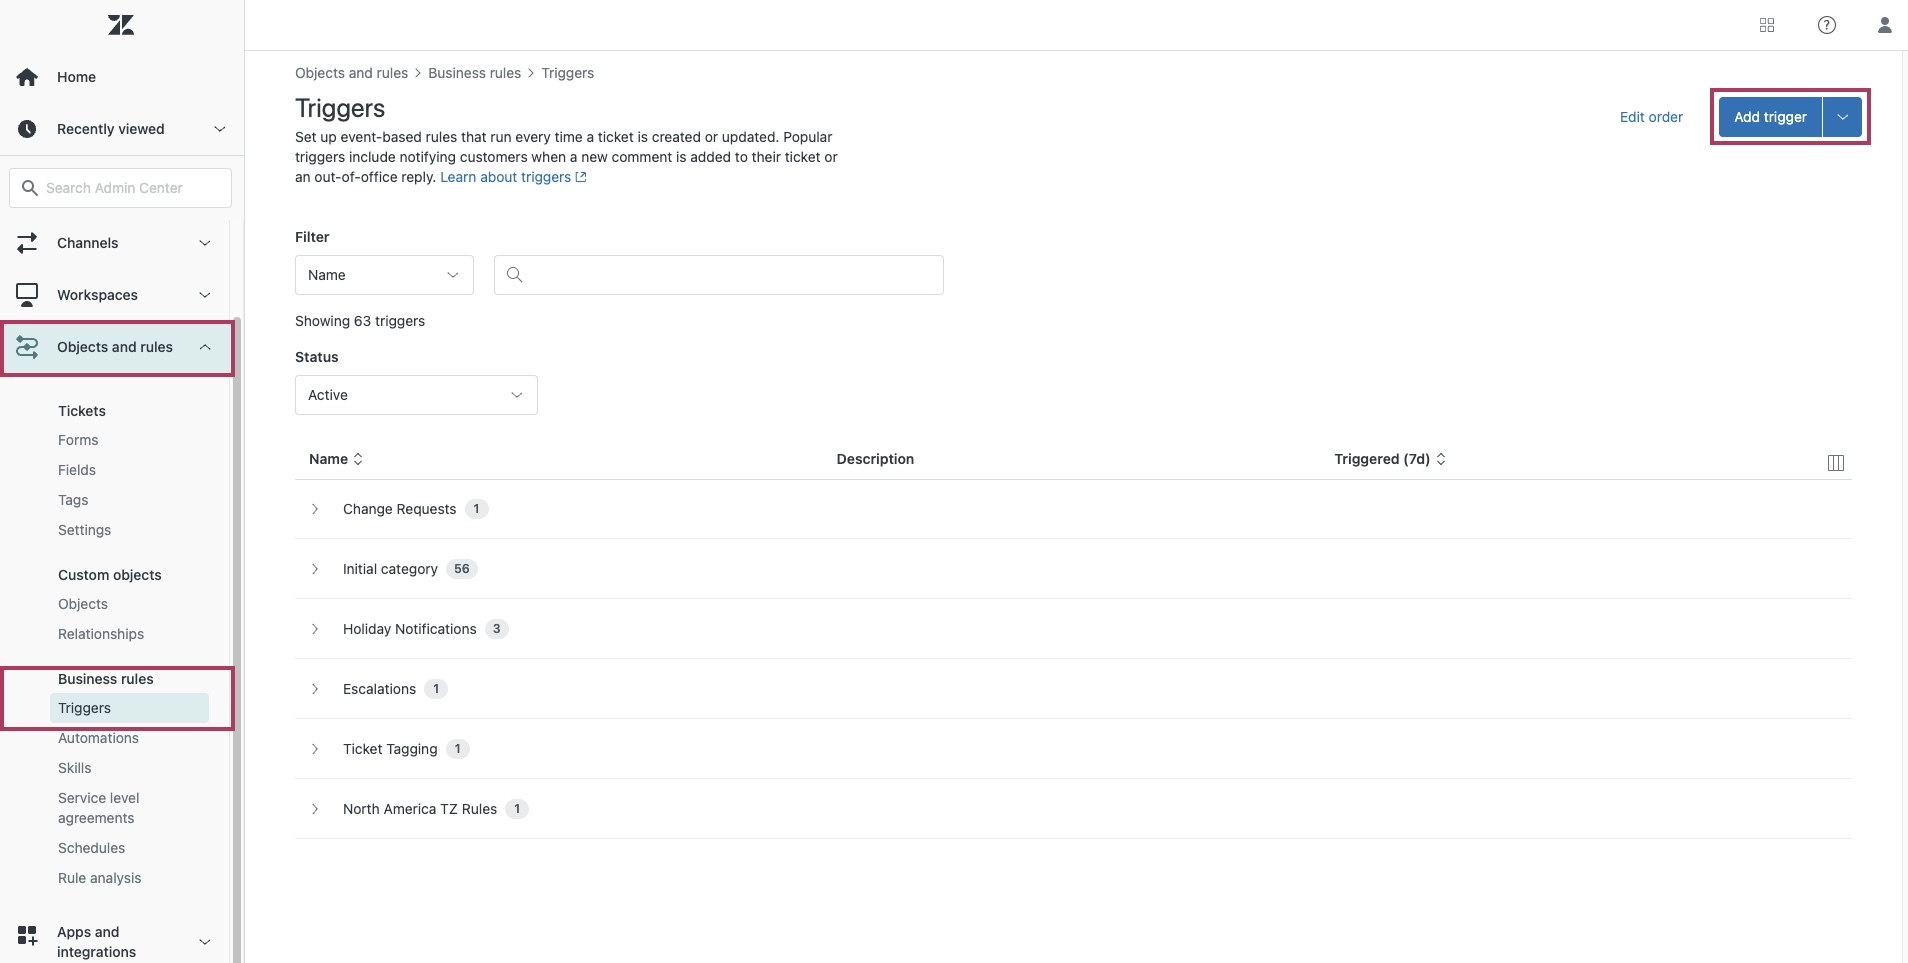Click the sidebar vertical scrollbar
This screenshot has height=963, width=1908.
click(x=237, y=640)
